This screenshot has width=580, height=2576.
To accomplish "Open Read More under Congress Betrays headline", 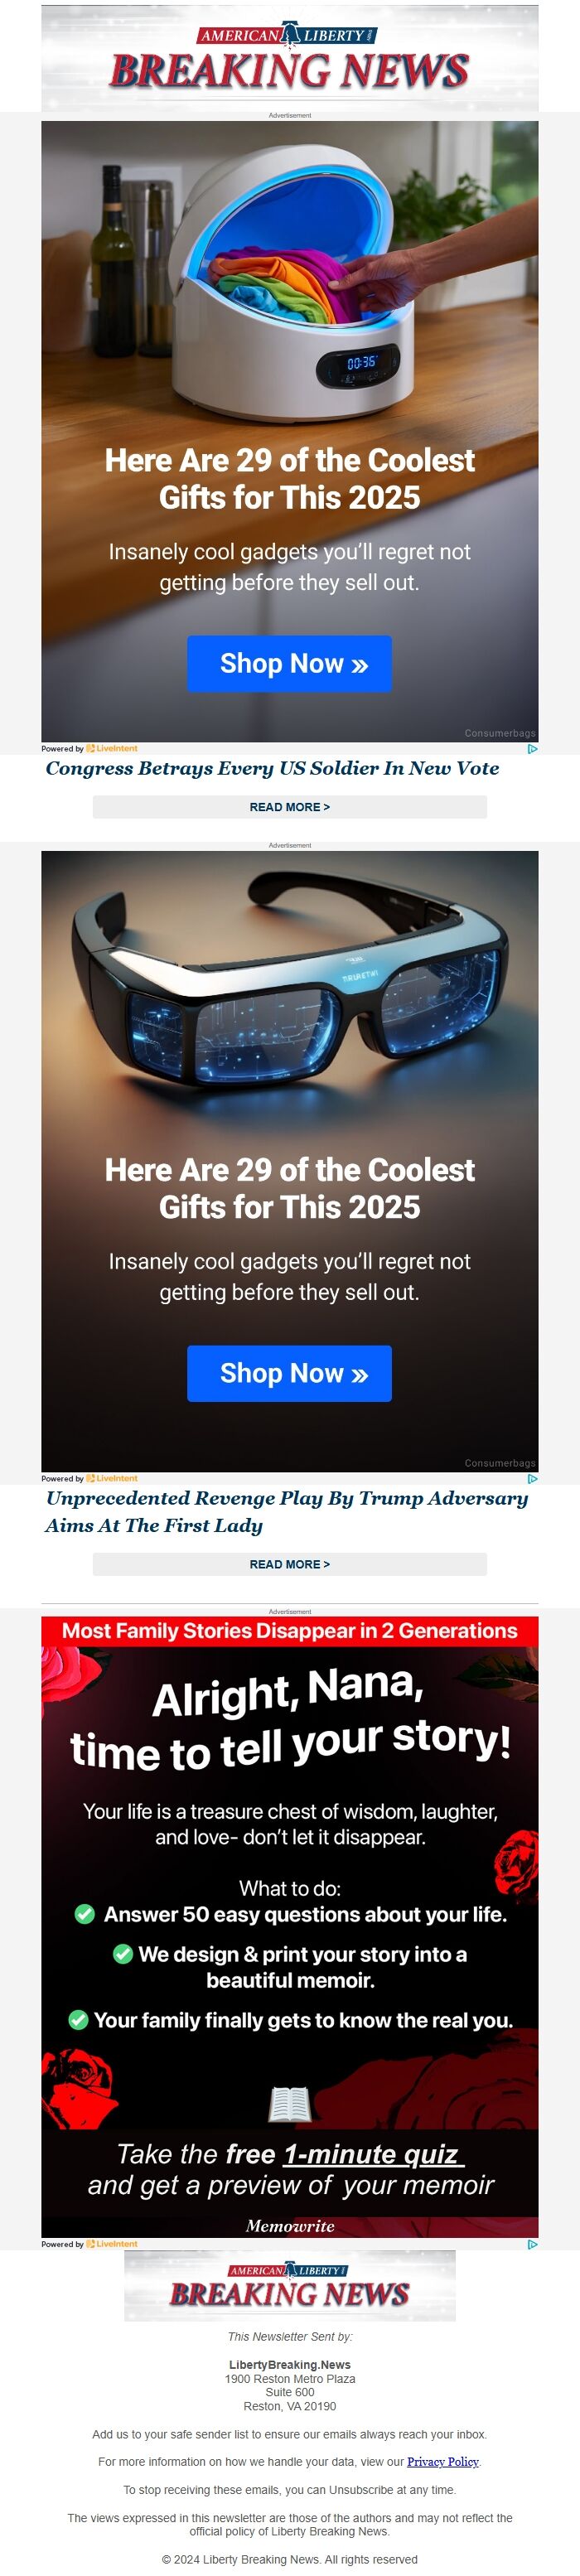I will pos(289,807).
